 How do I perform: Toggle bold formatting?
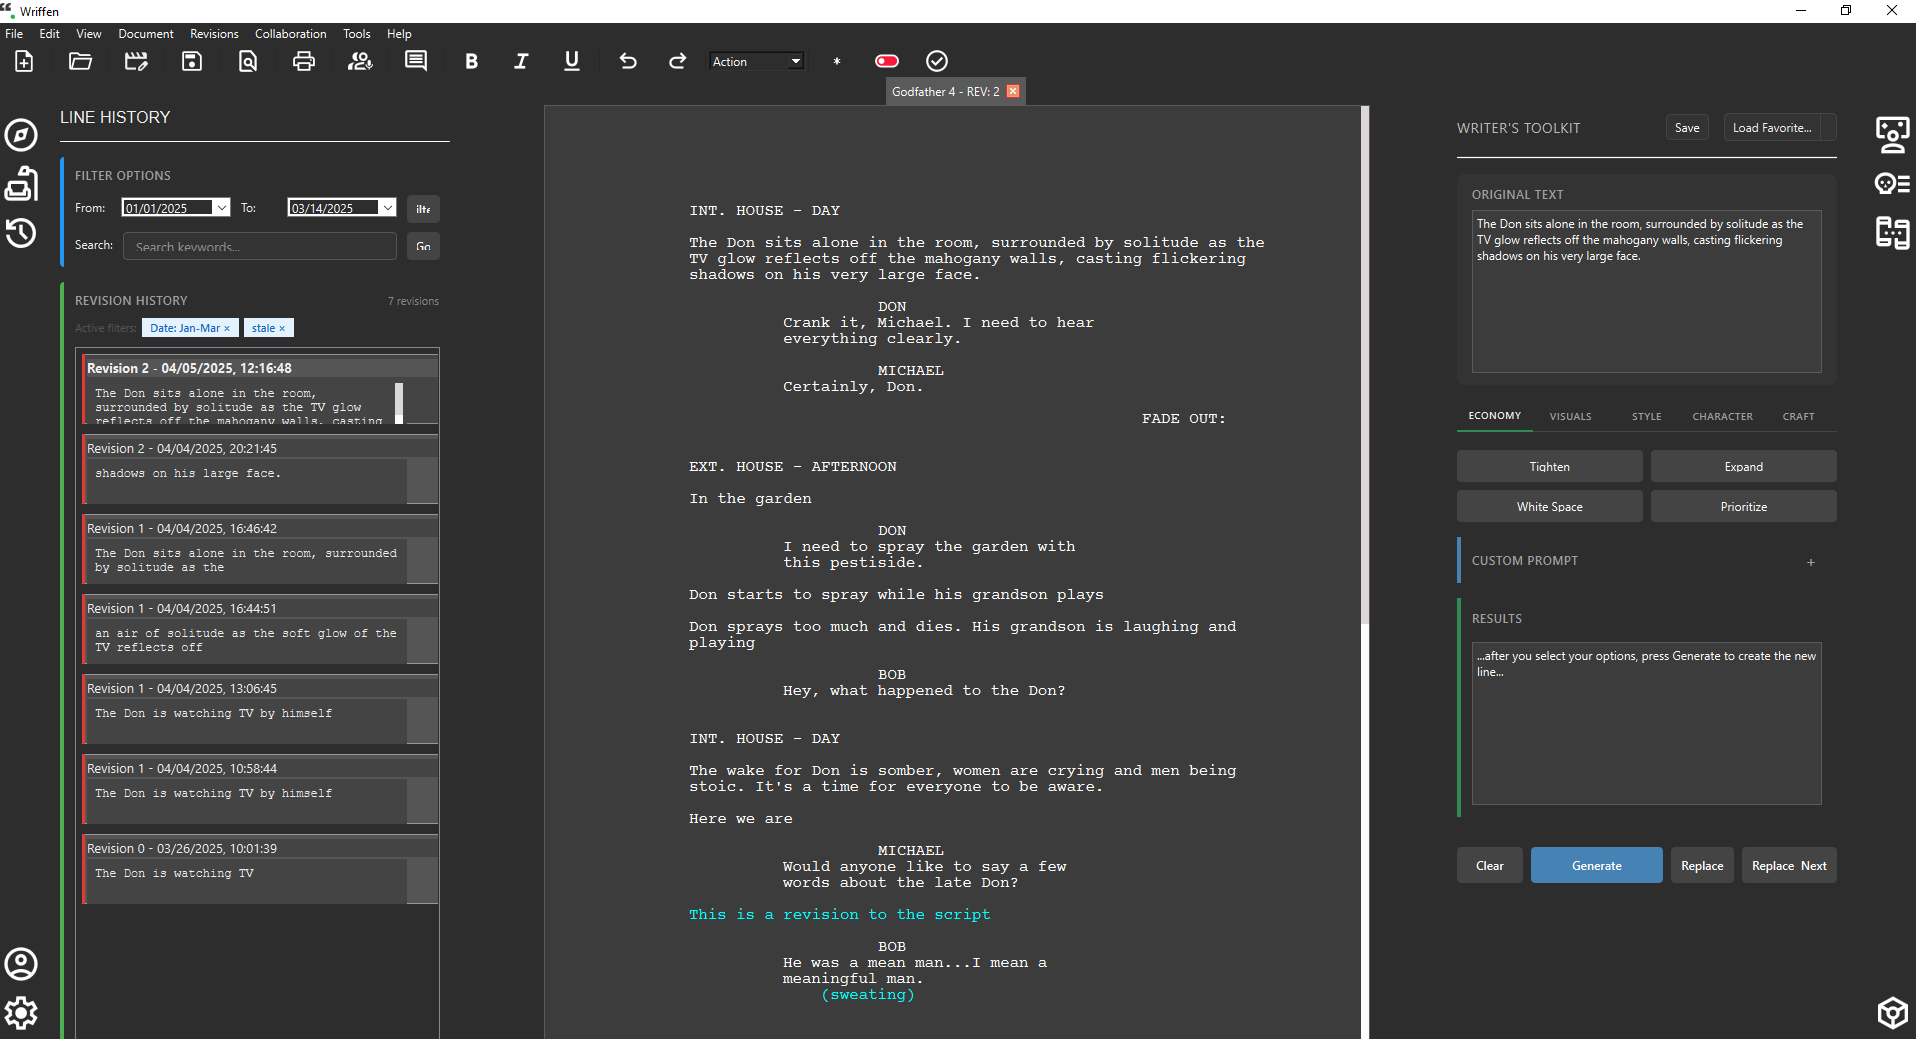[471, 61]
